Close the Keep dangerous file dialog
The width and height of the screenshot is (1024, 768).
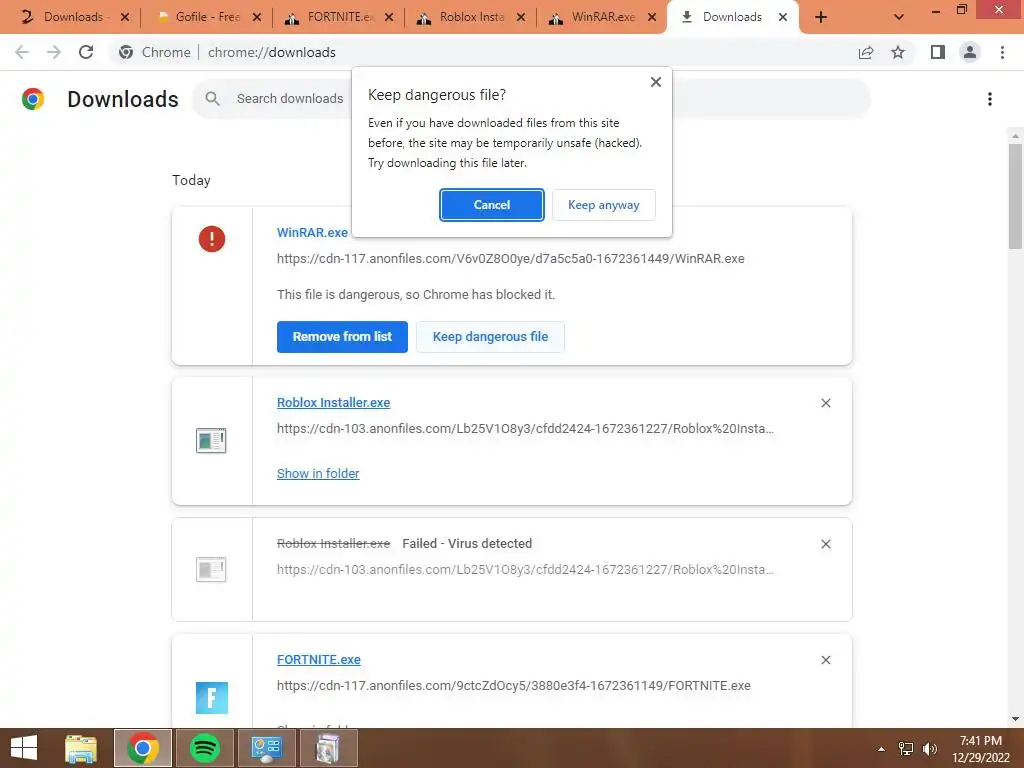click(x=656, y=82)
